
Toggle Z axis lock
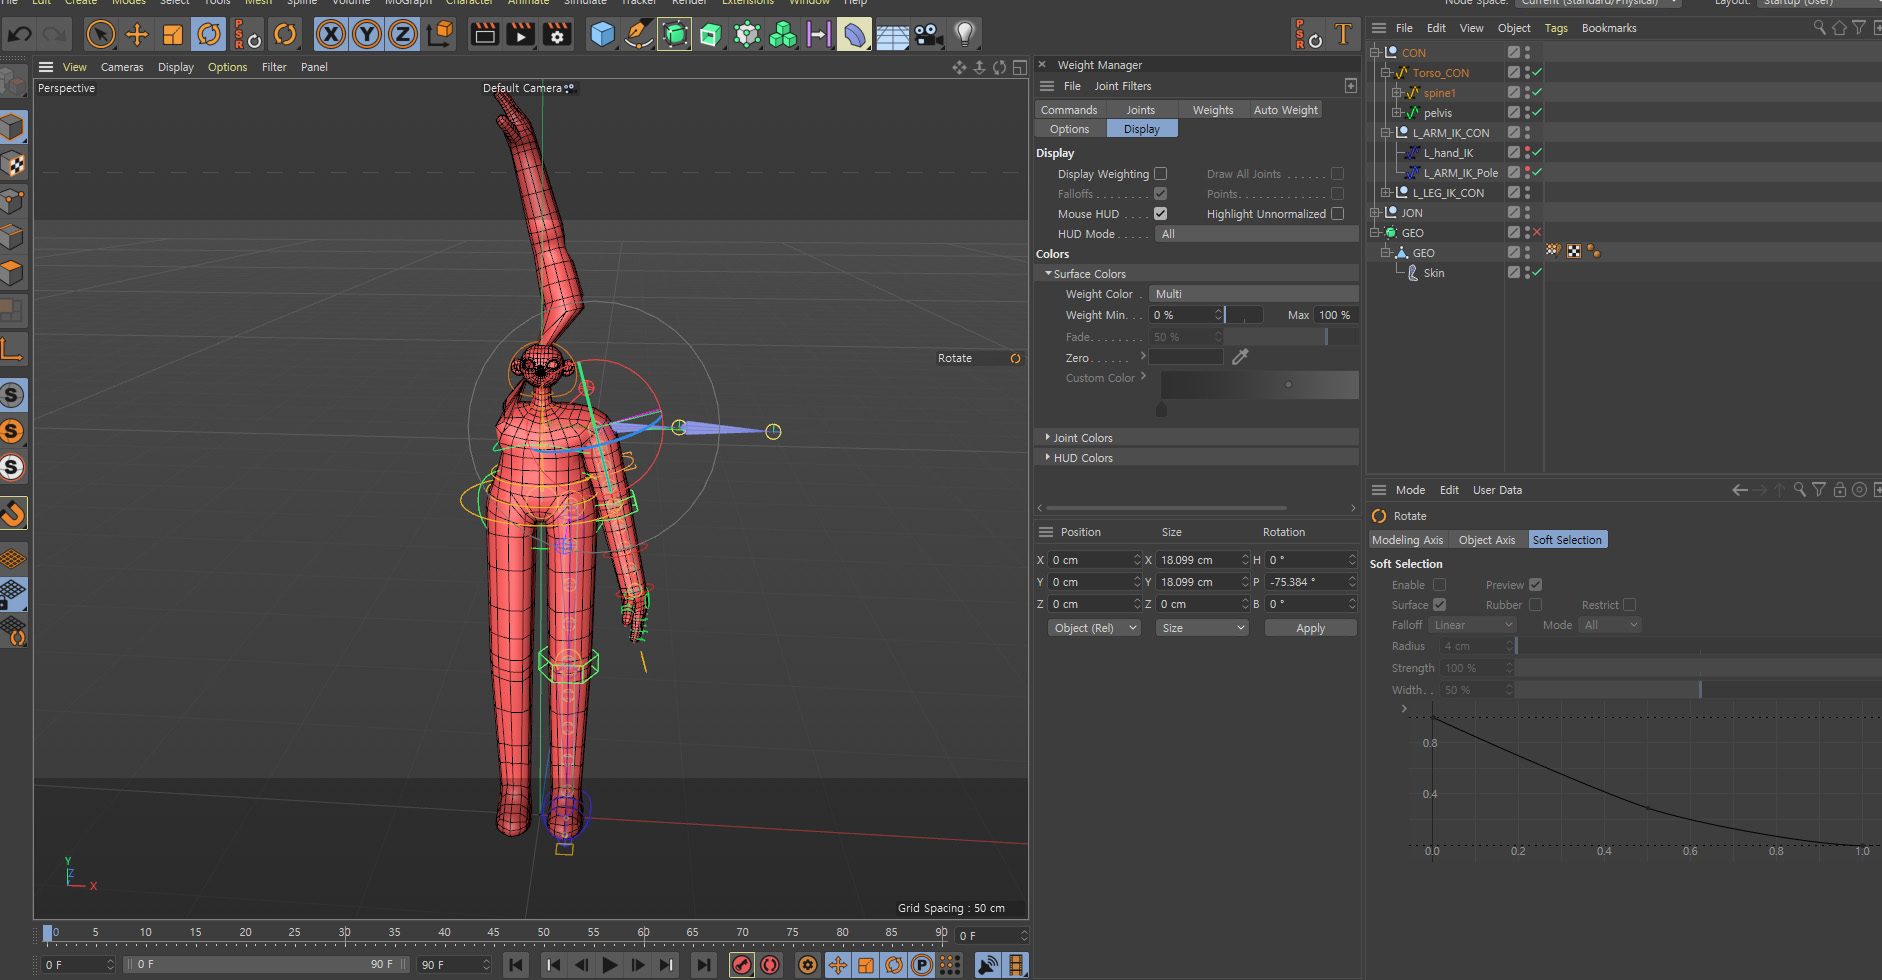click(x=402, y=35)
